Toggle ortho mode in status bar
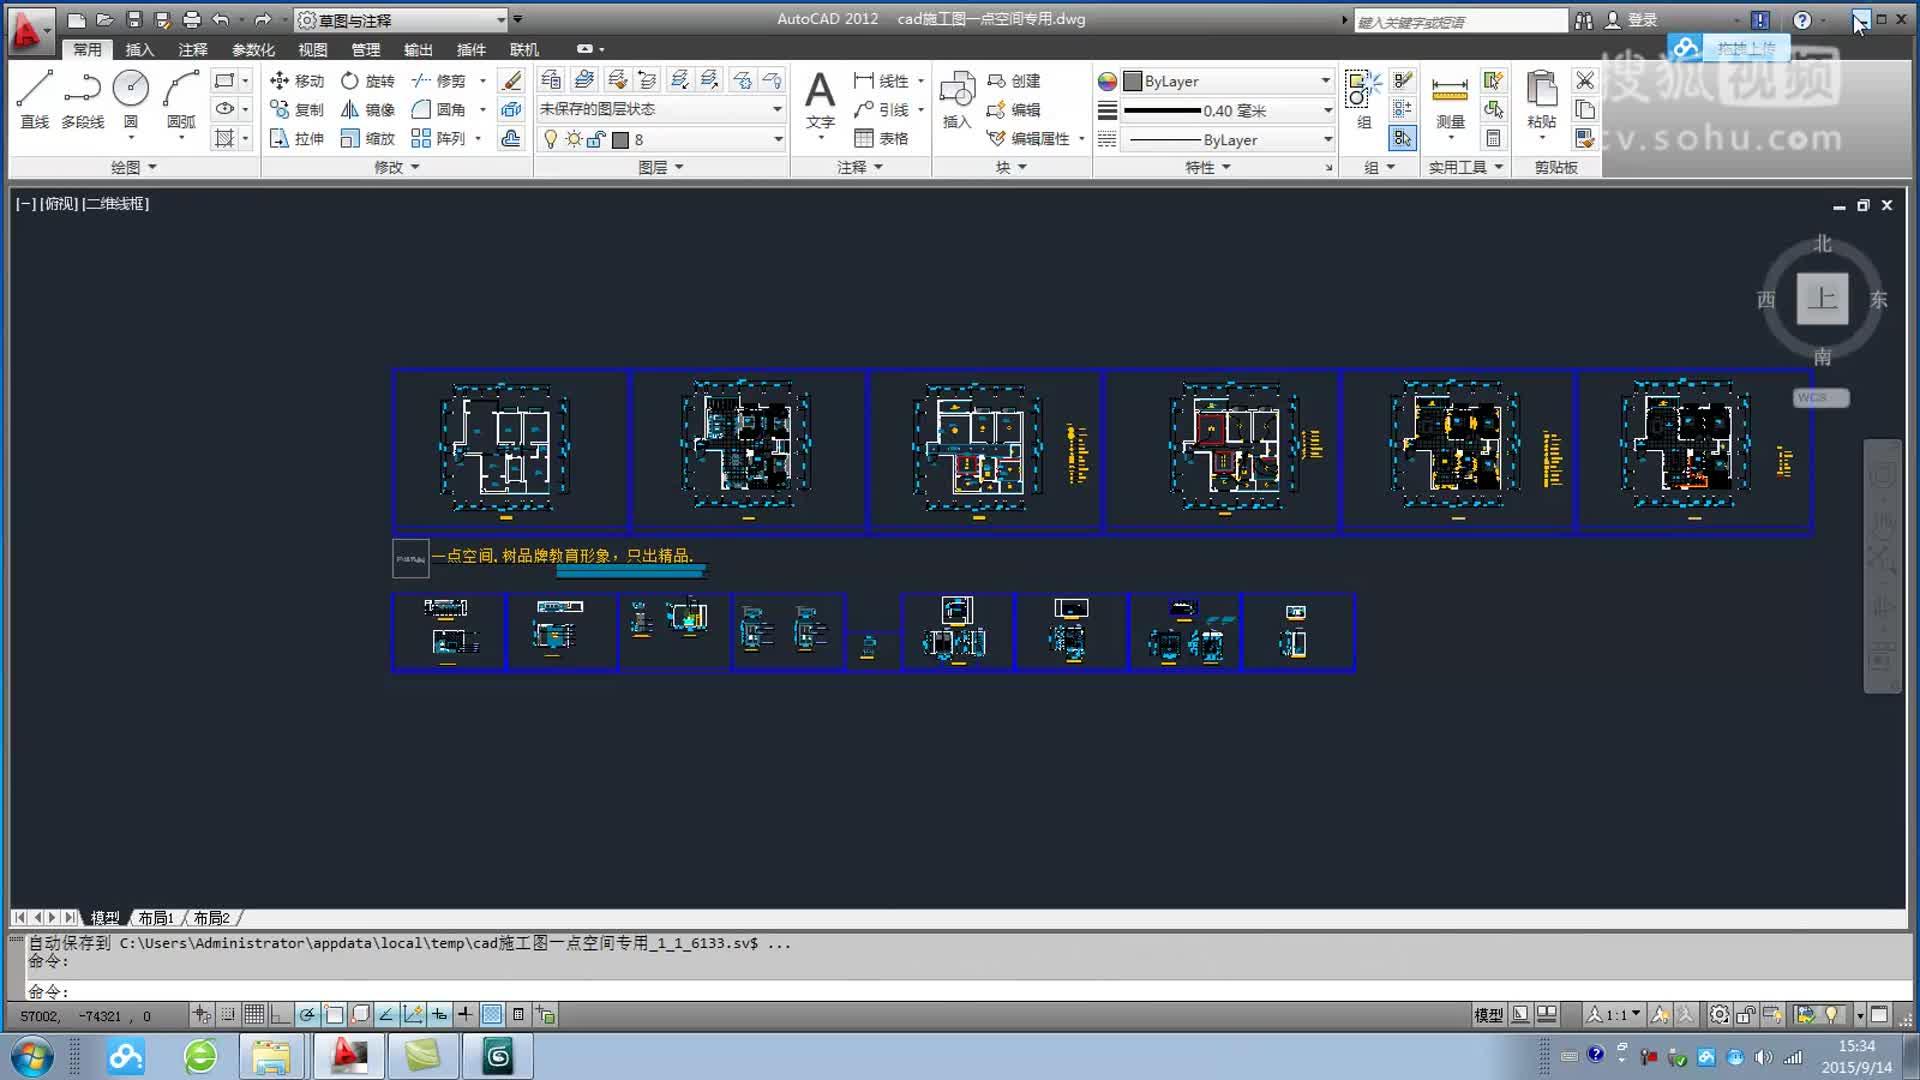The height and width of the screenshot is (1080, 1920). point(280,1015)
